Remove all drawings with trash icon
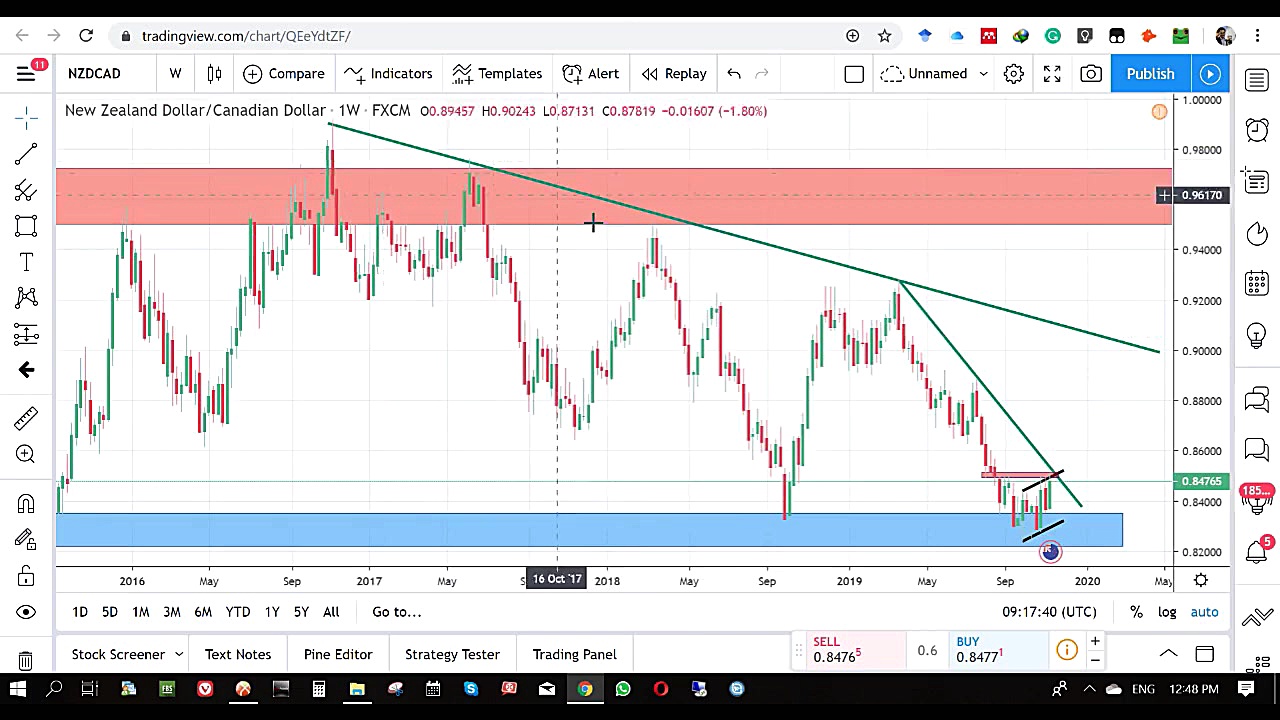This screenshot has width=1280, height=720. 26,660
